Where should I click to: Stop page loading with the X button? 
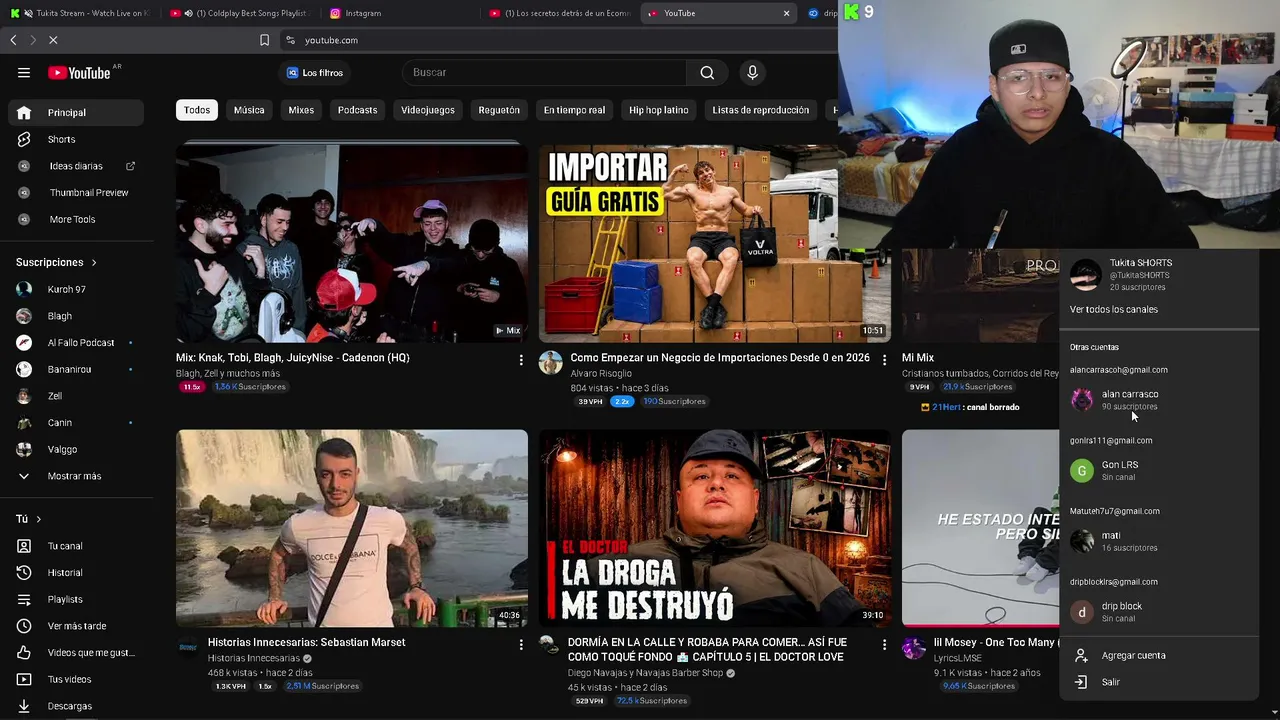[x=53, y=40]
